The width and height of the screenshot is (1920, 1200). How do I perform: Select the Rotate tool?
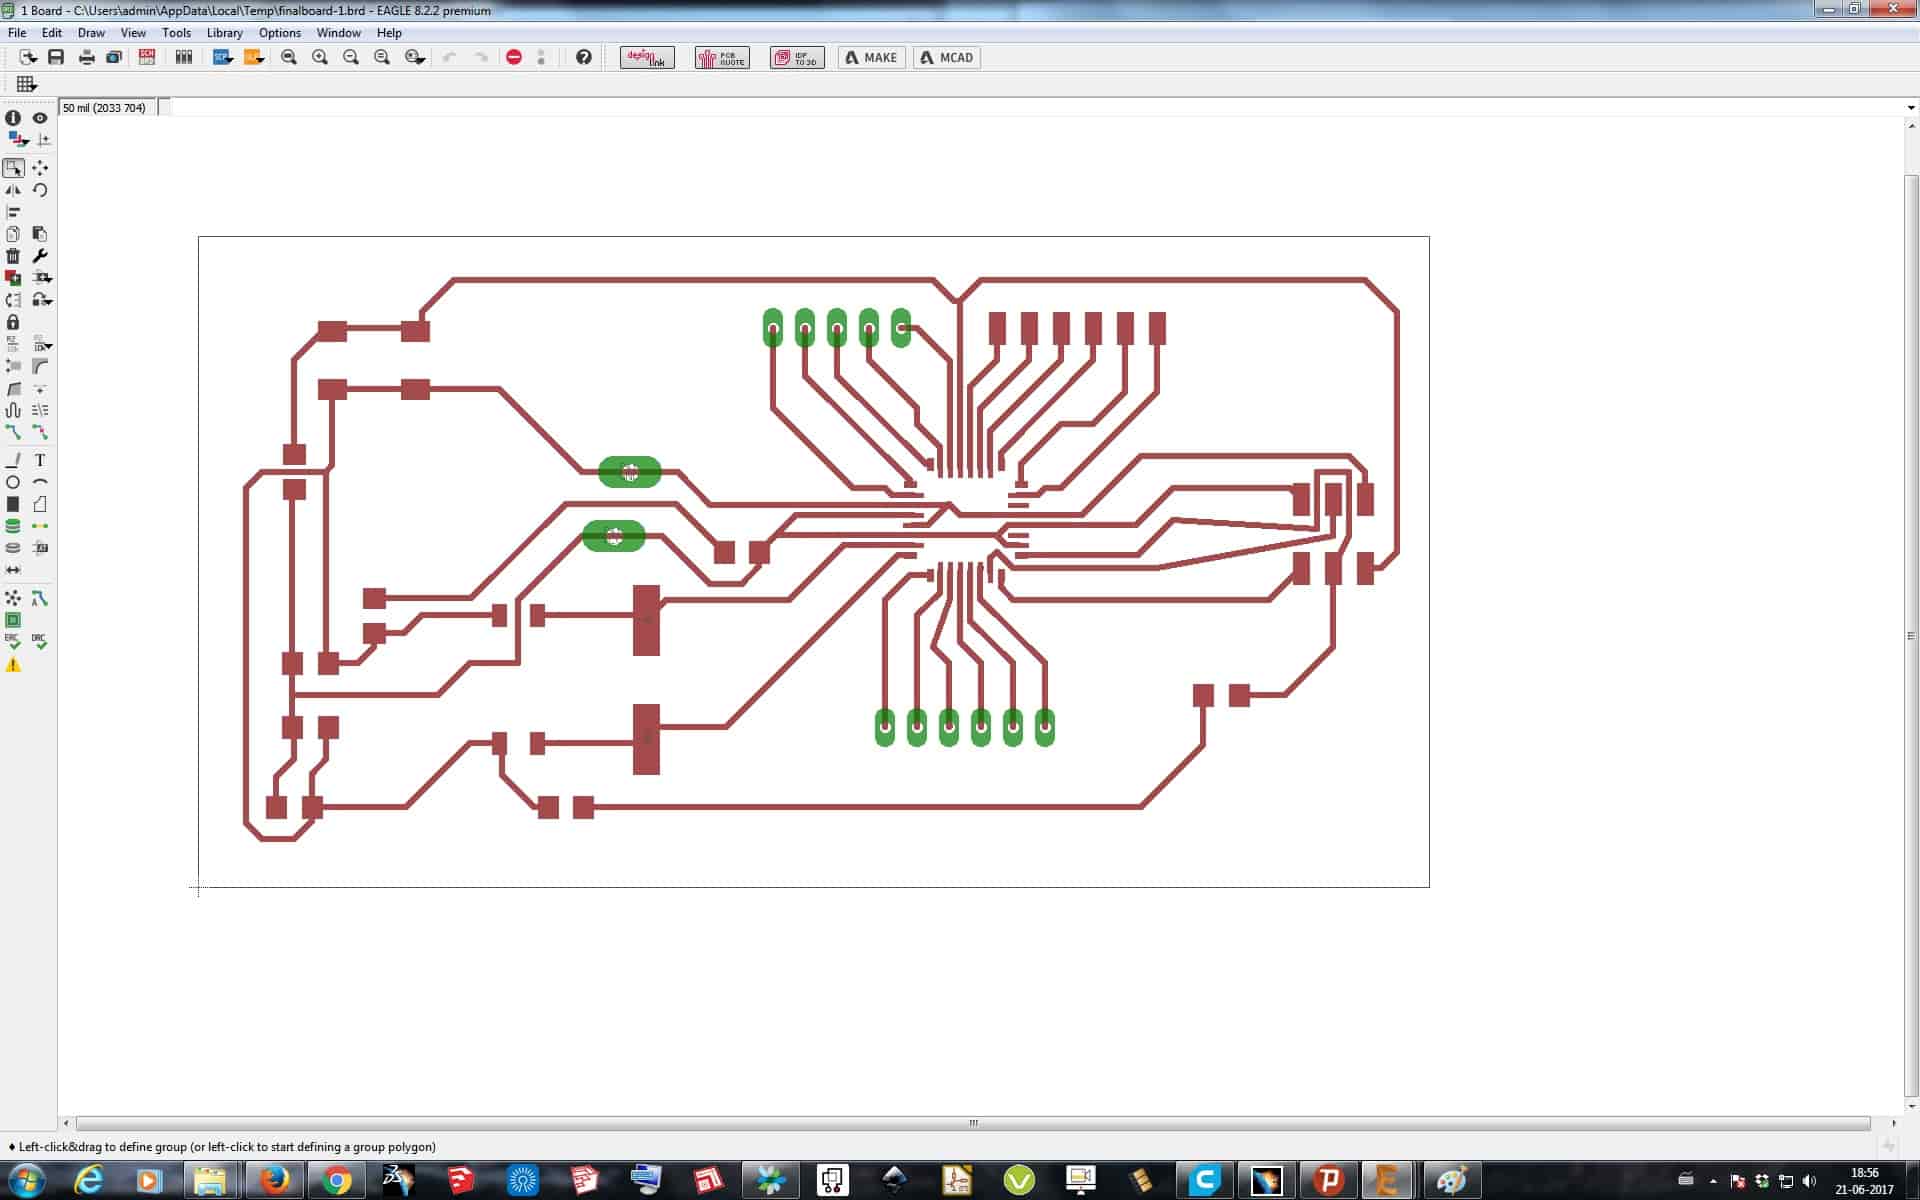(40, 190)
